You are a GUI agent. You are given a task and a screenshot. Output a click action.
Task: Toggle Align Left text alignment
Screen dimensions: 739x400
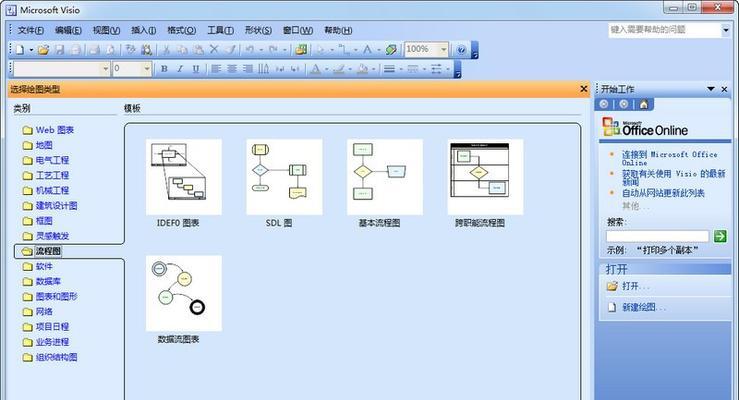216,69
